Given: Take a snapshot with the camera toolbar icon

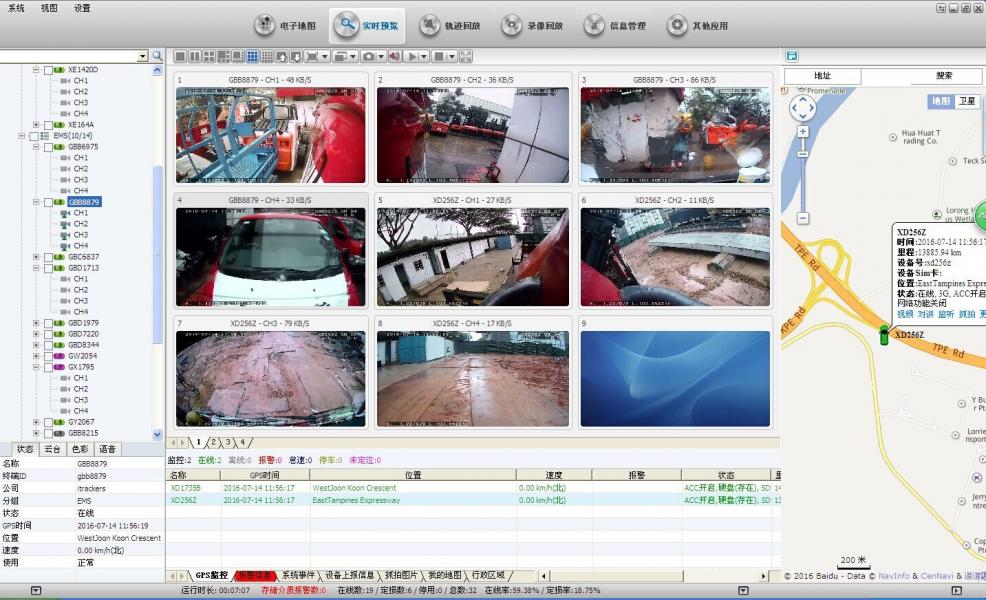Looking at the screenshot, I should pos(370,57).
